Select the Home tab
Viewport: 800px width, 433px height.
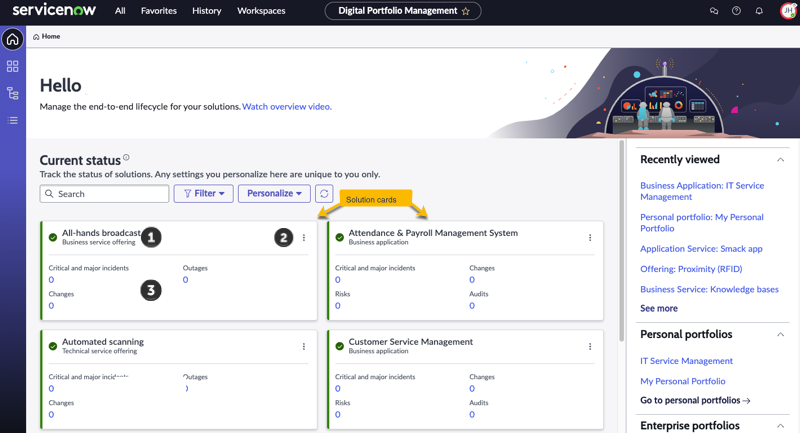[46, 37]
